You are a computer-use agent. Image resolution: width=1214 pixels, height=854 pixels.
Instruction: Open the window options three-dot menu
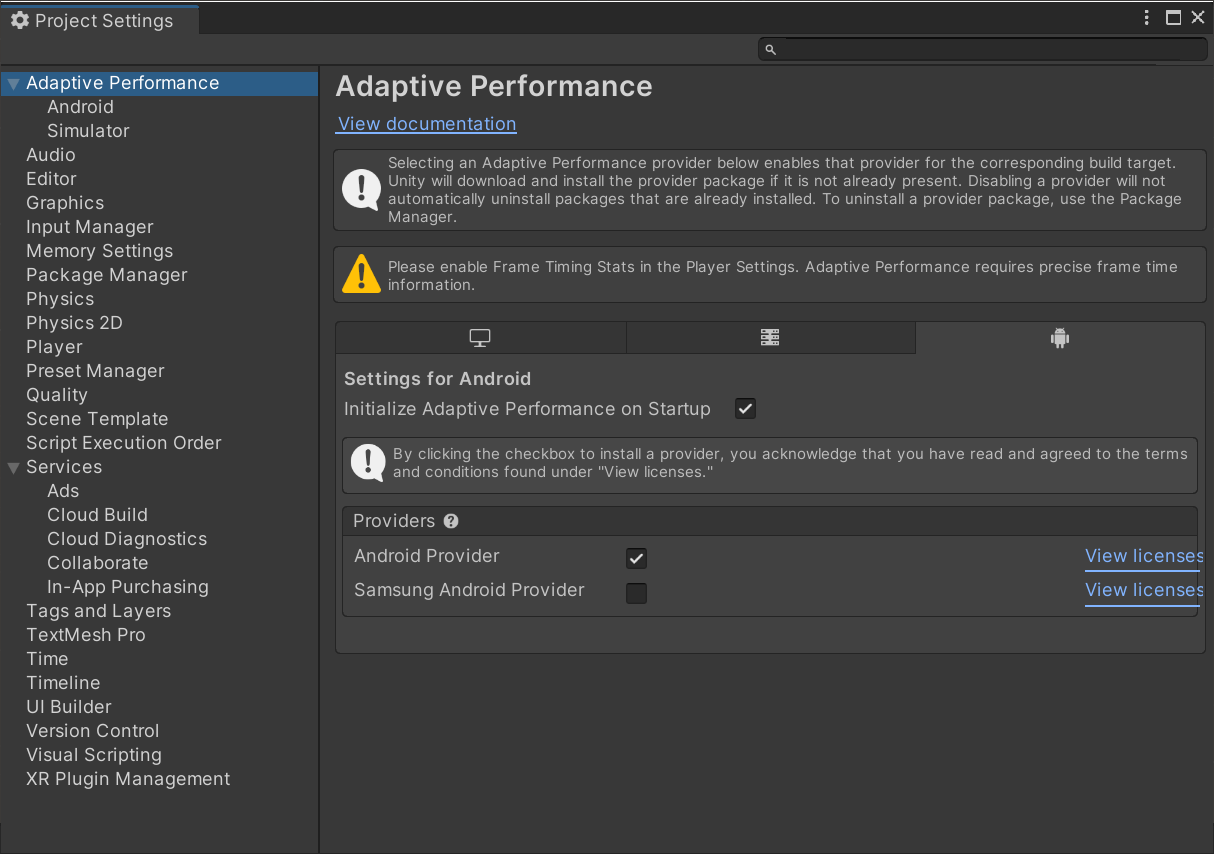[1146, 17]
